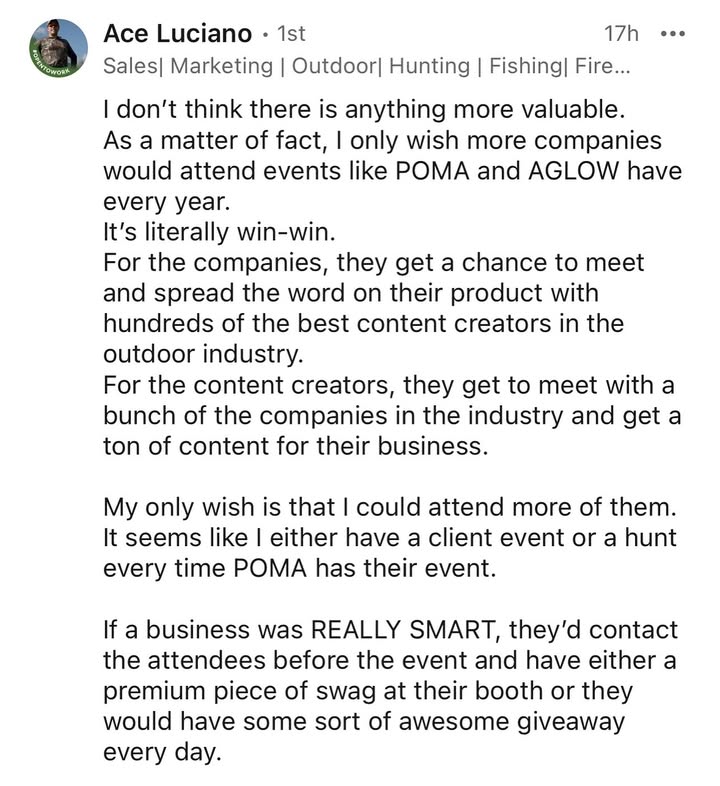This screenshot has width=720, height=786.
Task: Click the line "It's literally win-win."
Action: click(x=219, y=232)
